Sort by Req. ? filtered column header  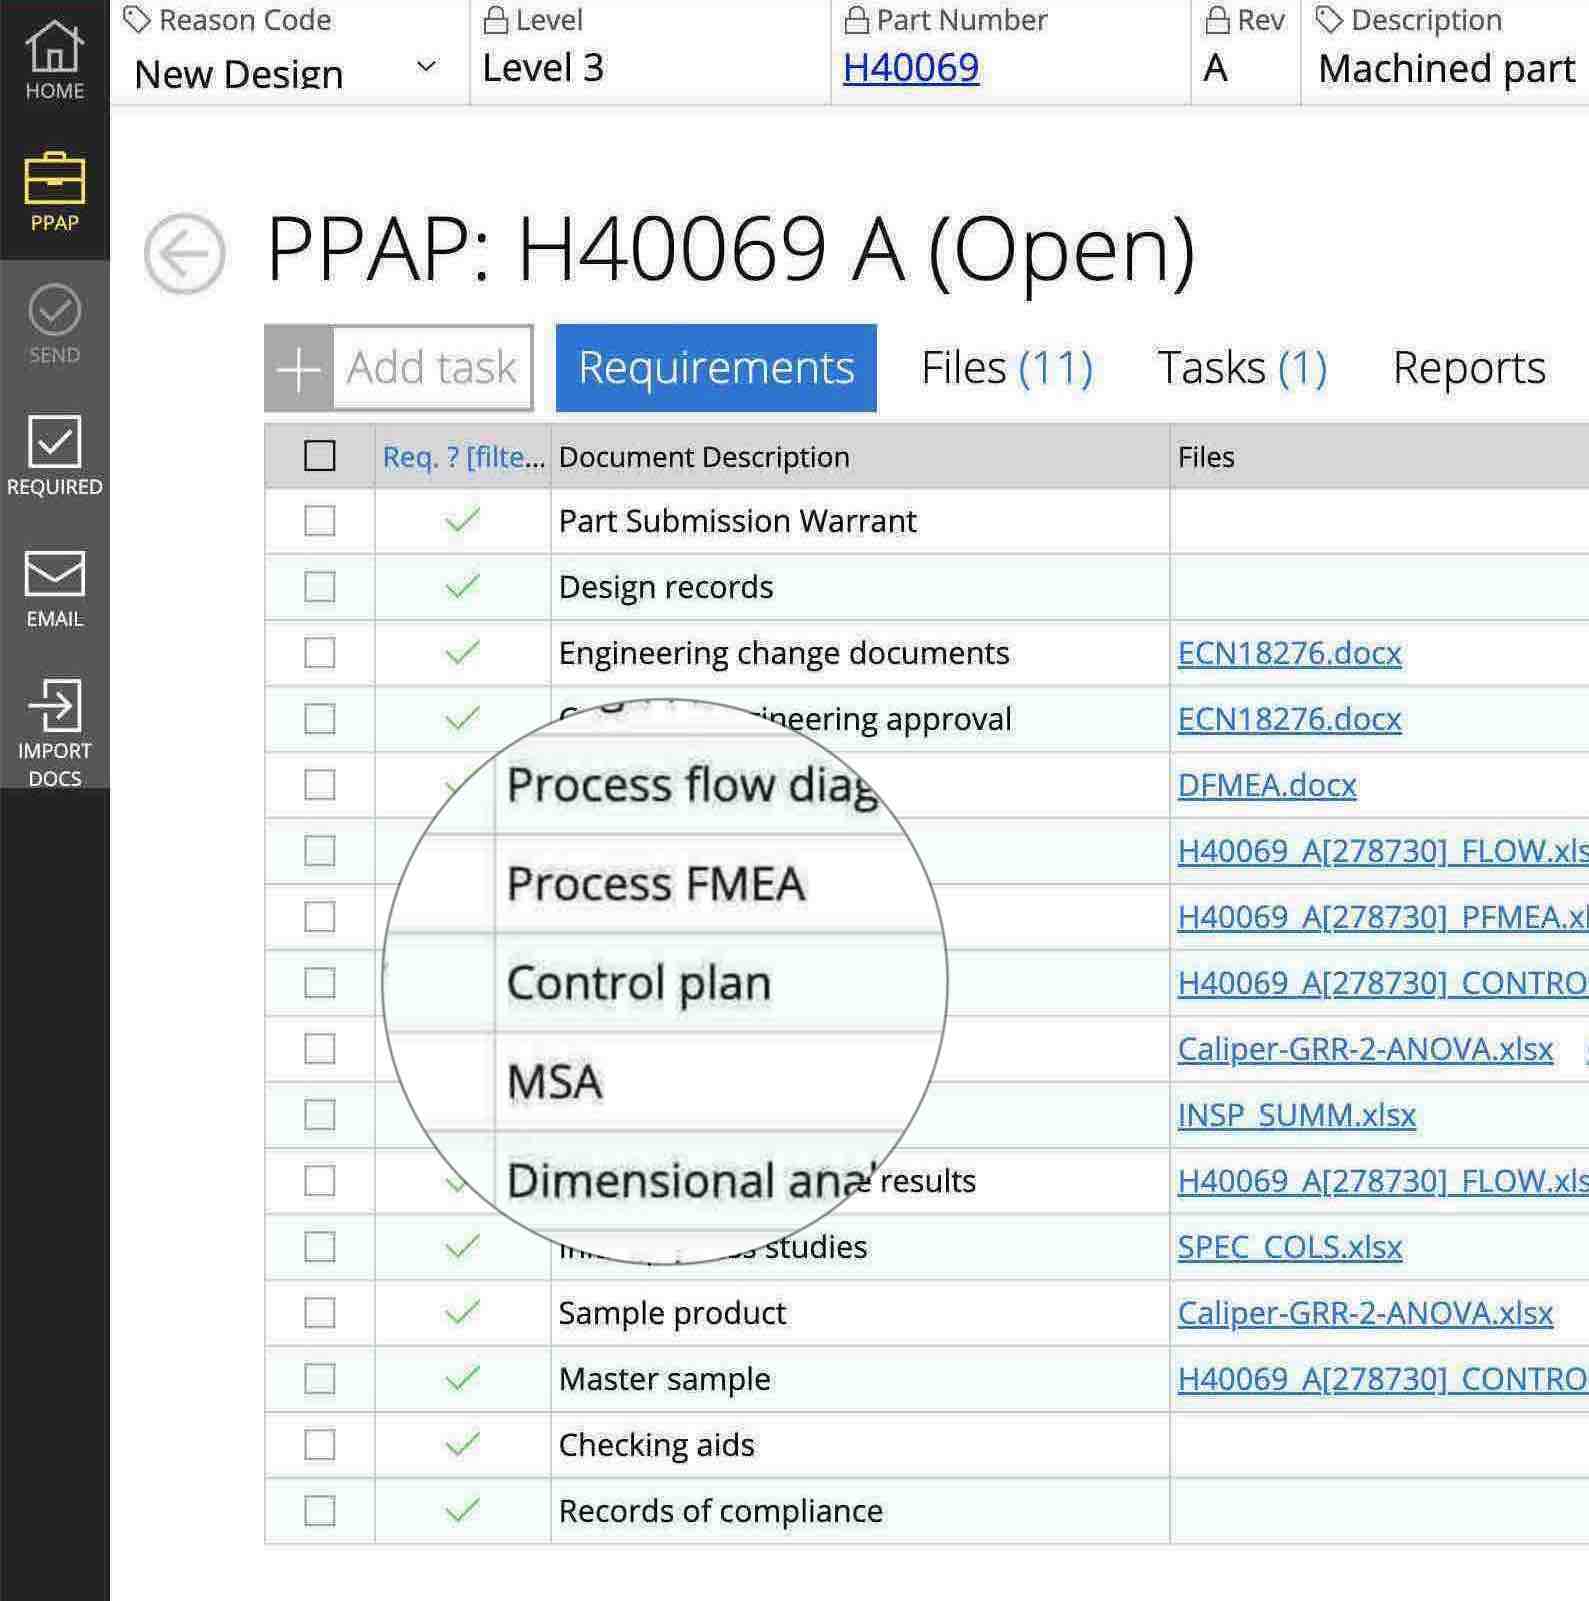click(463, 457)
